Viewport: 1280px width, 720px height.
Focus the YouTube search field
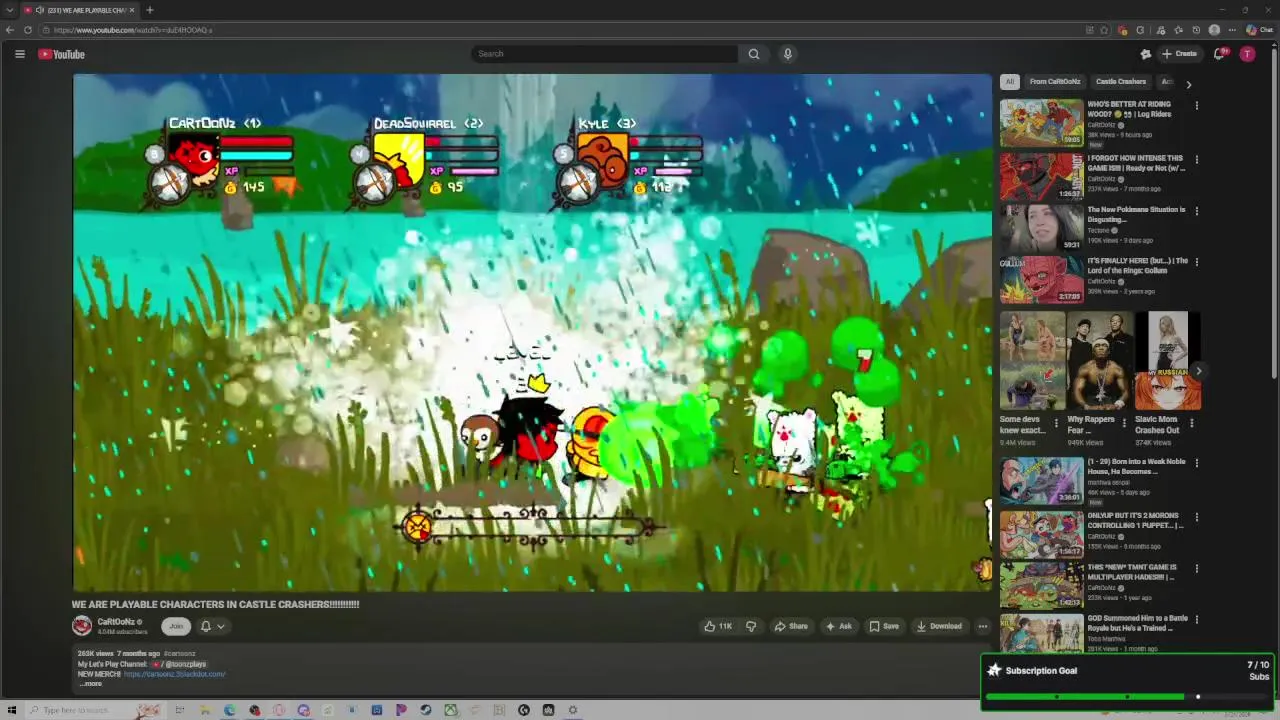pyautogui.click(x=604, y=54)
